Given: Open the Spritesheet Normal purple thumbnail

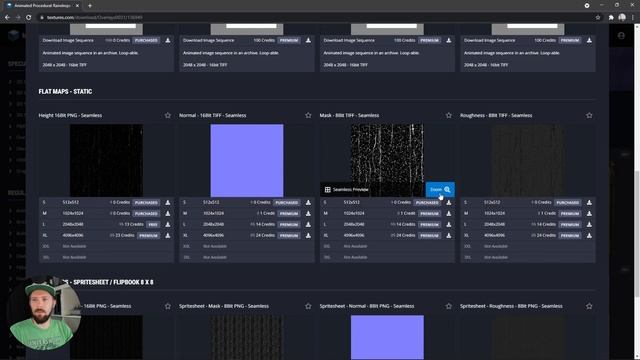Looking at the screenshot, I should (387, 337).
